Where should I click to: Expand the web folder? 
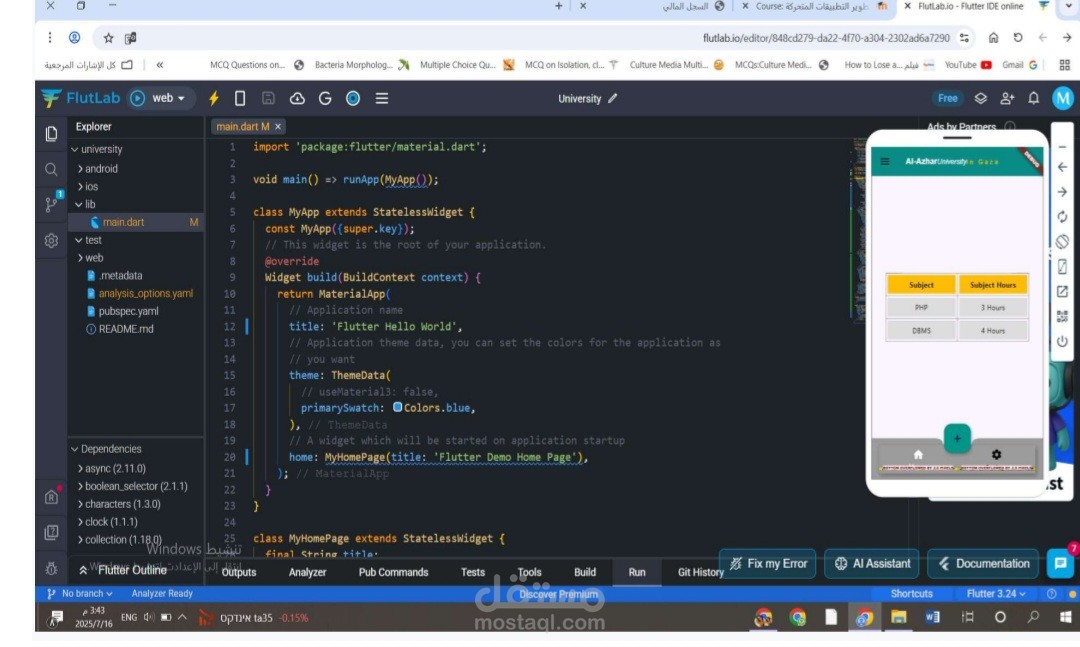[x=90, y=258]
